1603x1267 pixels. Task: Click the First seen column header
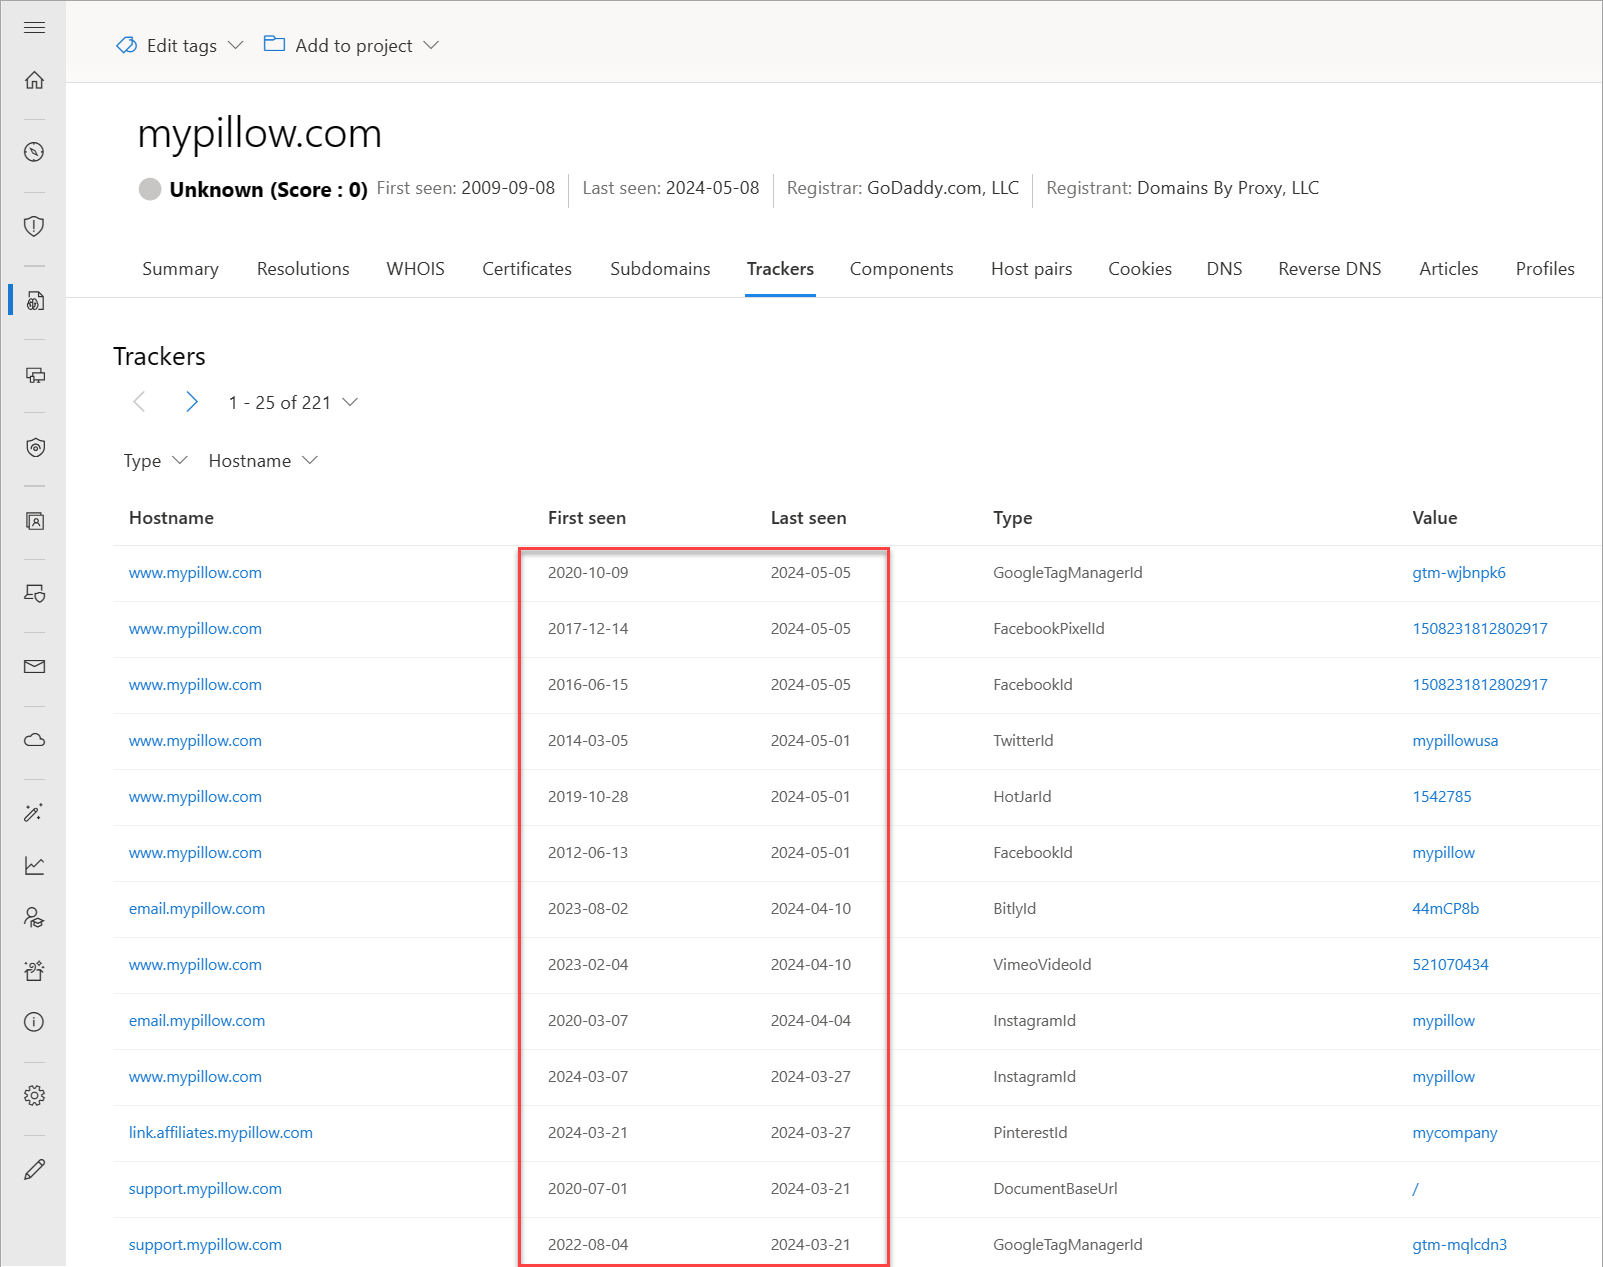tap(587, 518)
